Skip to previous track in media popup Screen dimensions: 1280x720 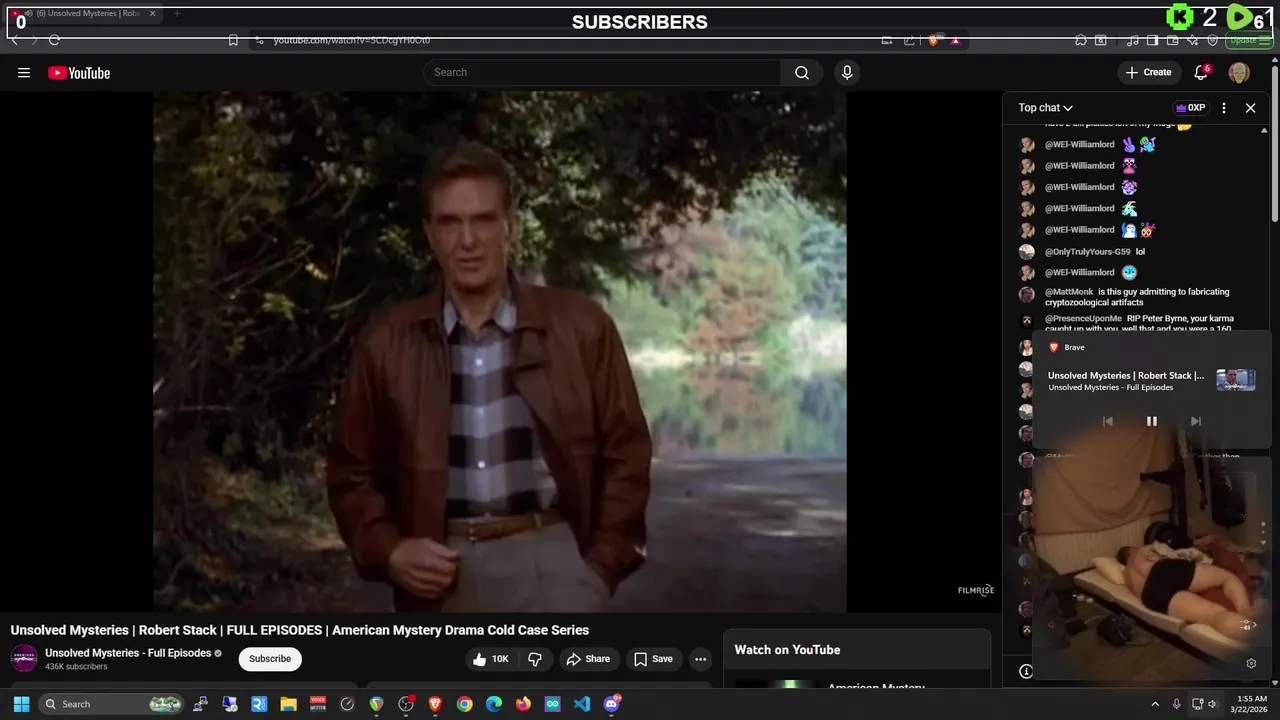point(1107,421)
